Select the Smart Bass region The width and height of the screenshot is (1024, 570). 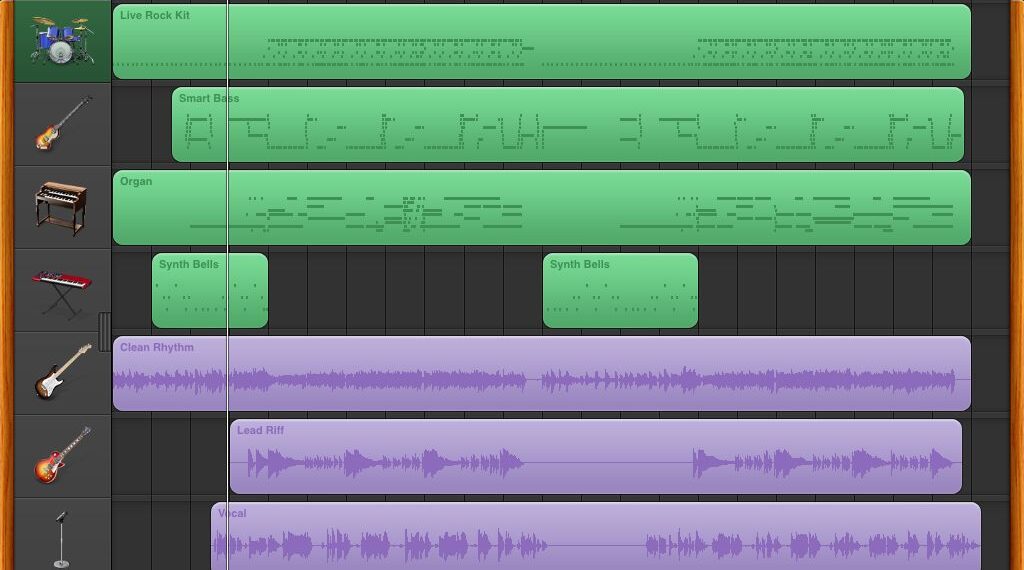(568, 125)
